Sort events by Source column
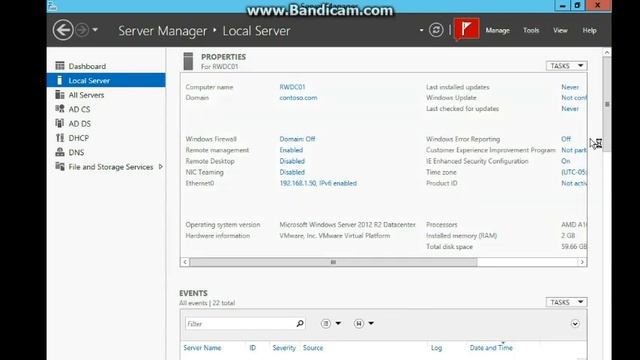 [313, 348]
